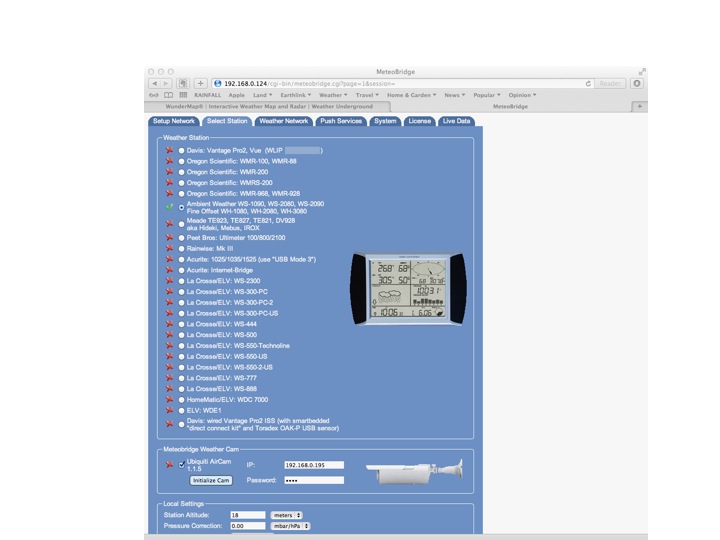Click the reload icon in address bar
Screen dimensions: 720x540
click(x=588, y=83)
